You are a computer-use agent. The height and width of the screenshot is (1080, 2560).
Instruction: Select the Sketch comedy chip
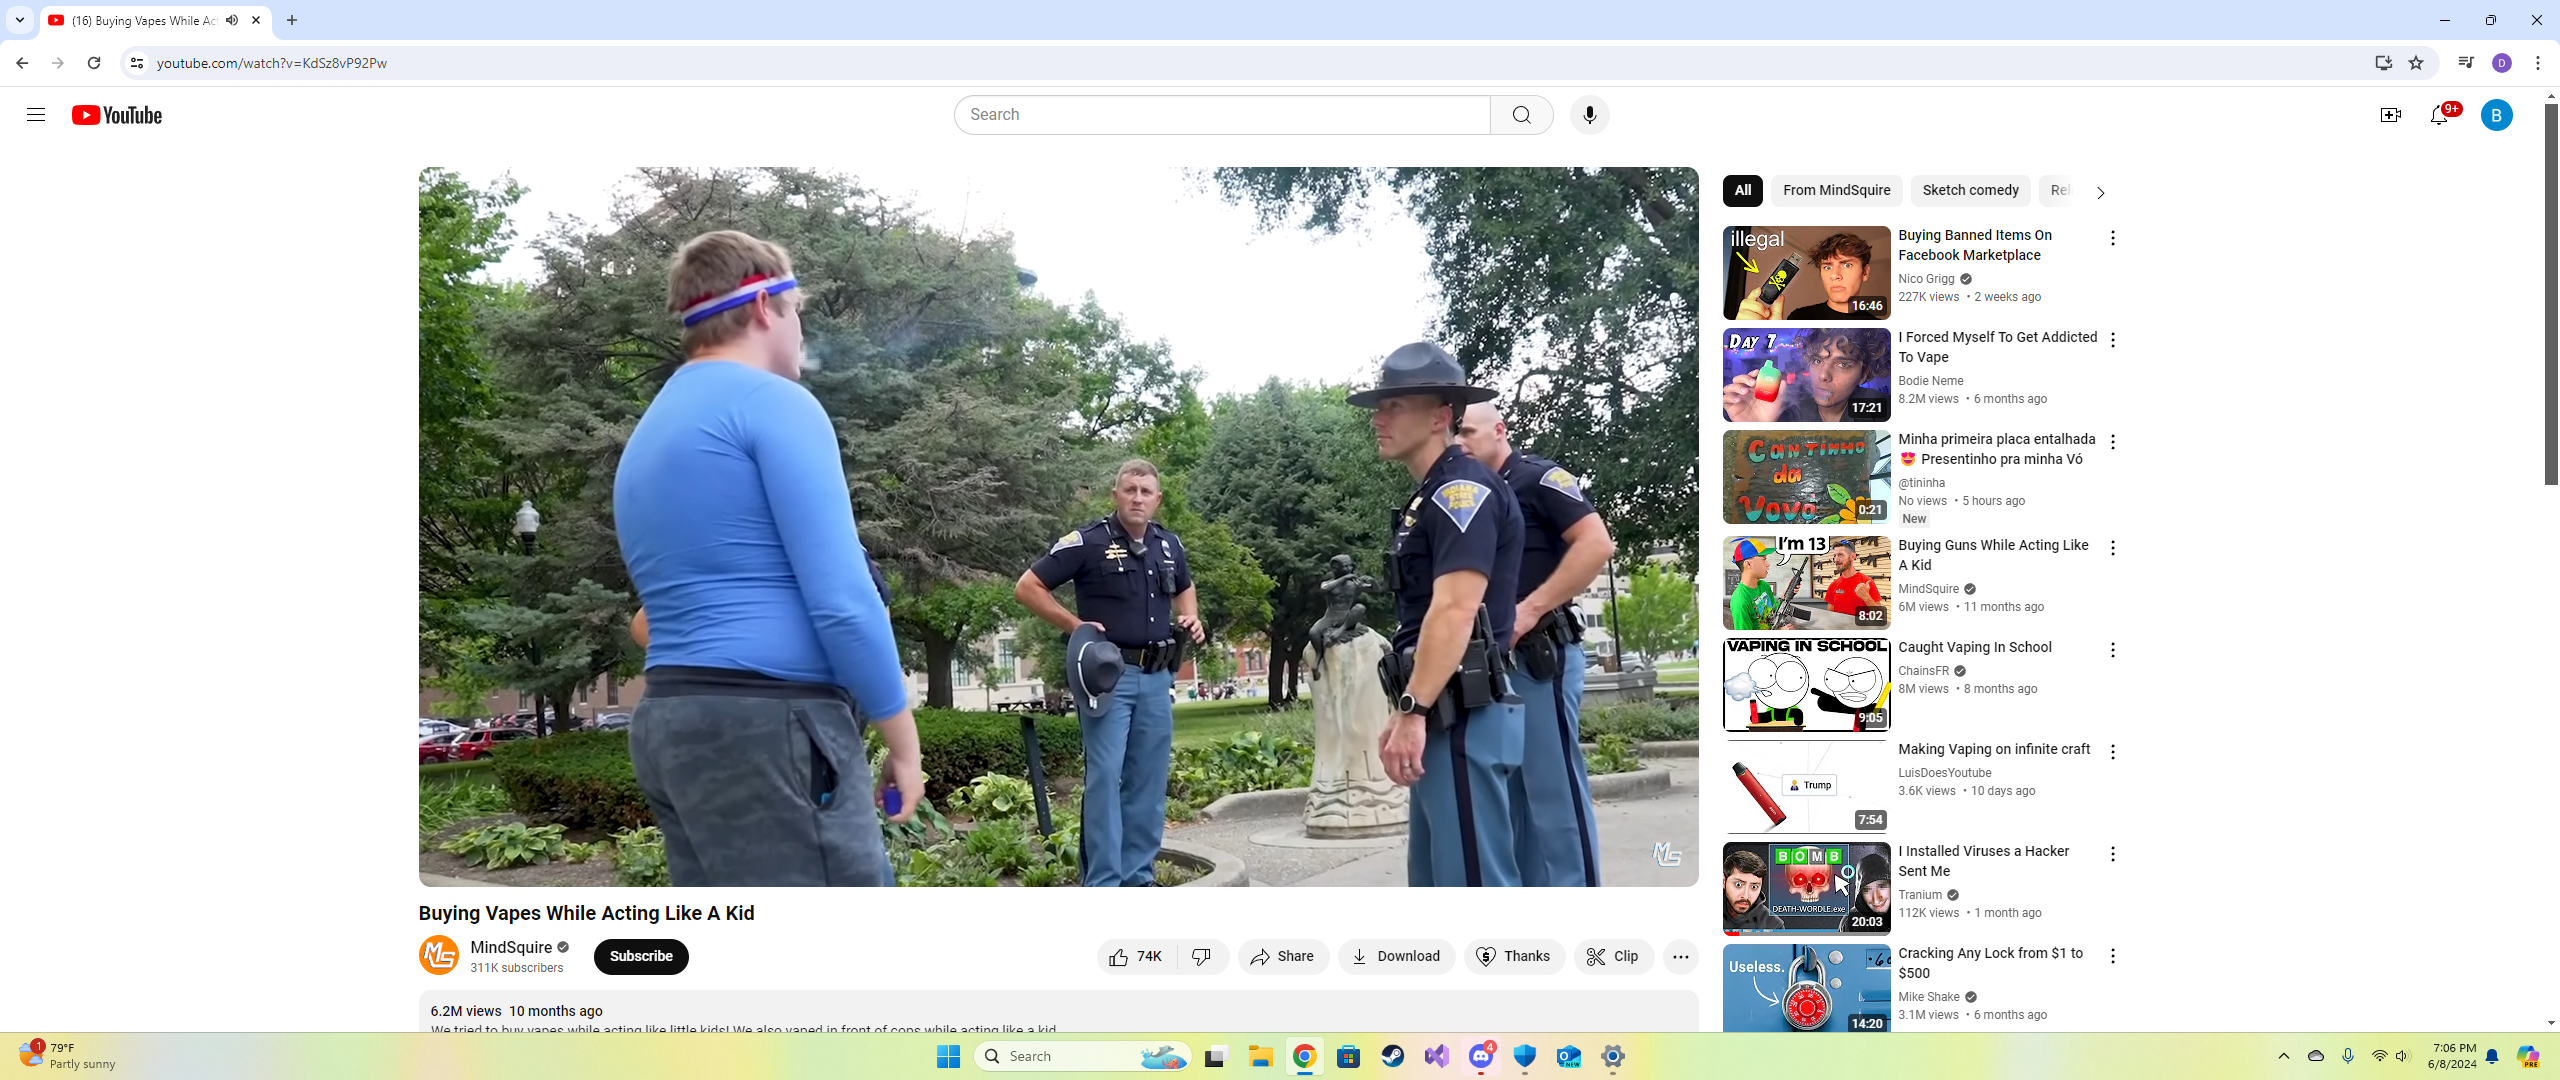[1970, 190]
